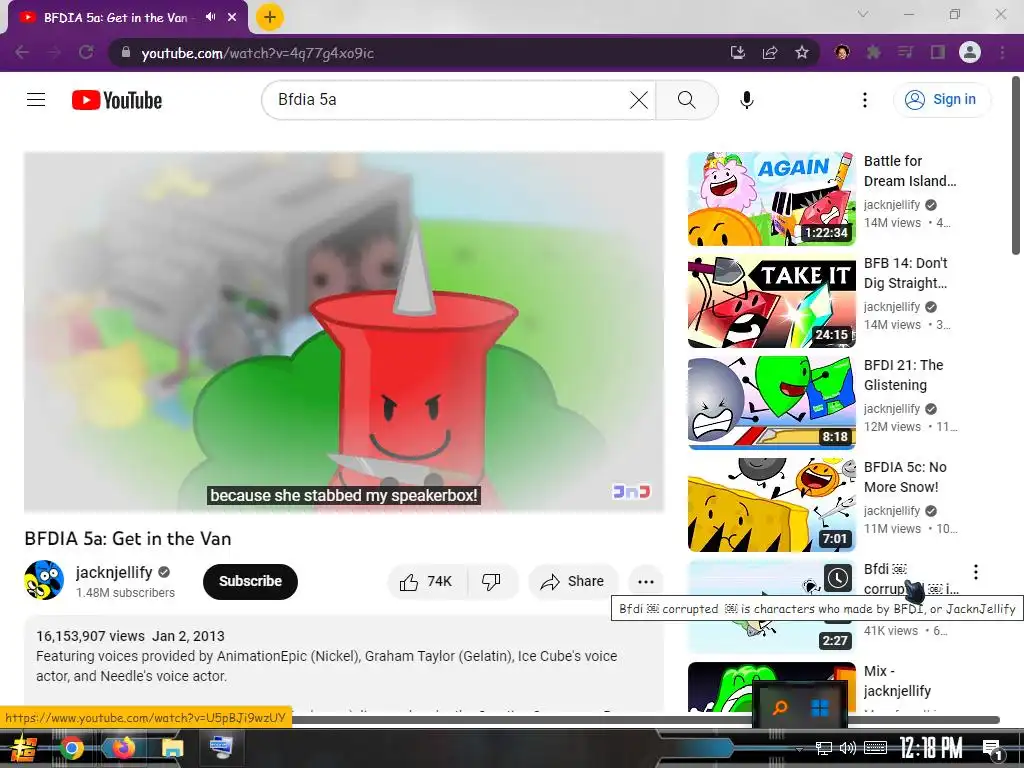Click the video player to pause
Screen dimensions: 1024x768
[344, 332]
